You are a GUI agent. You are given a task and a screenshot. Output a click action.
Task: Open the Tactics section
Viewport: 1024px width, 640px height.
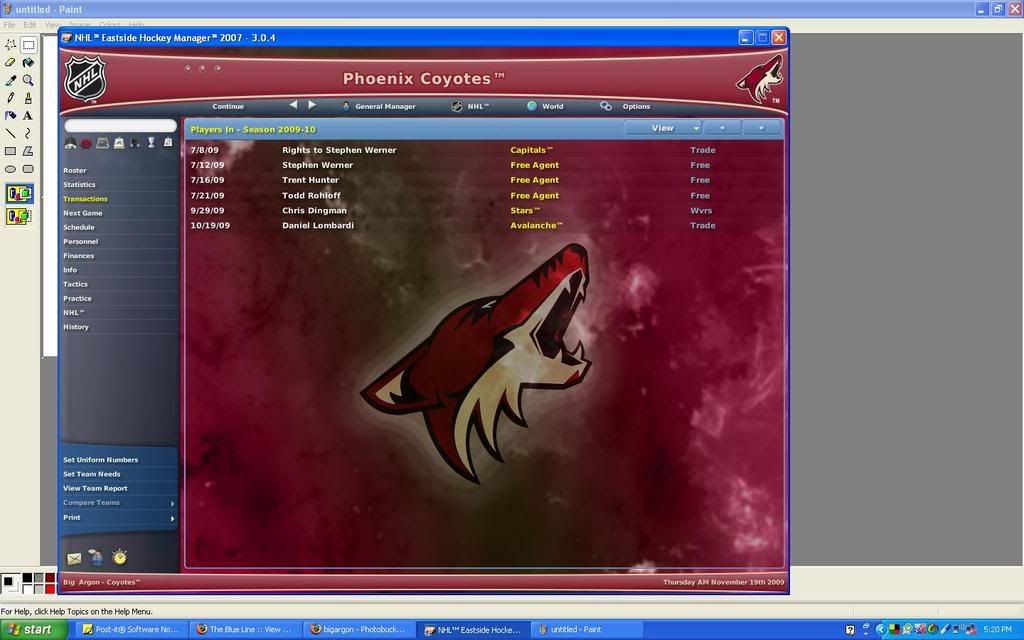[76, 284]
